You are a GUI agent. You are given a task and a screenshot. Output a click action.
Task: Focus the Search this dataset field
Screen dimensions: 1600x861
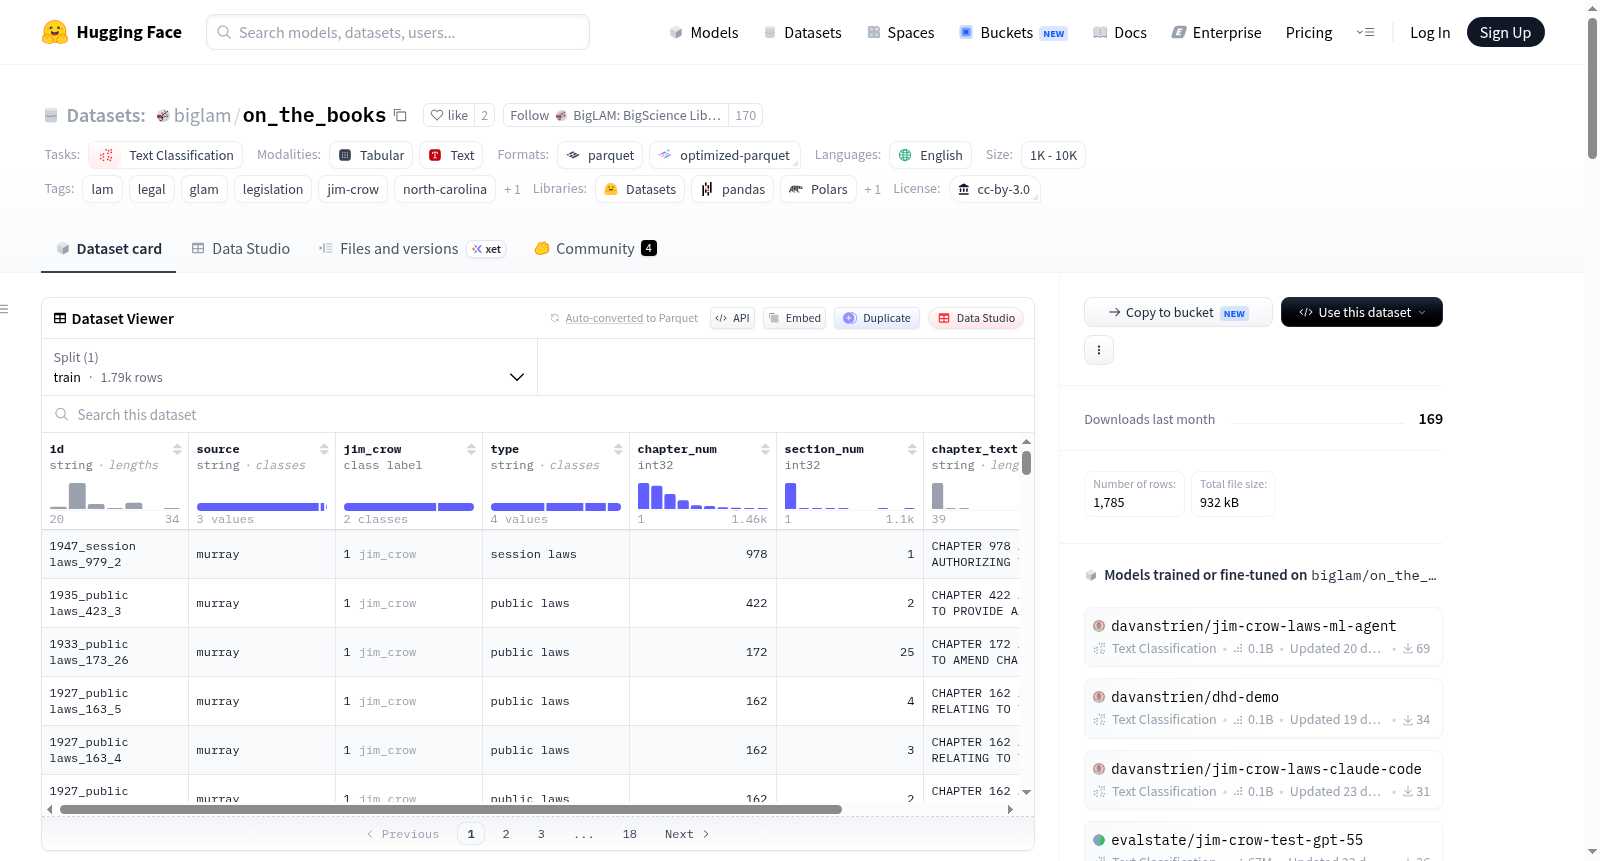click(538, 414)
